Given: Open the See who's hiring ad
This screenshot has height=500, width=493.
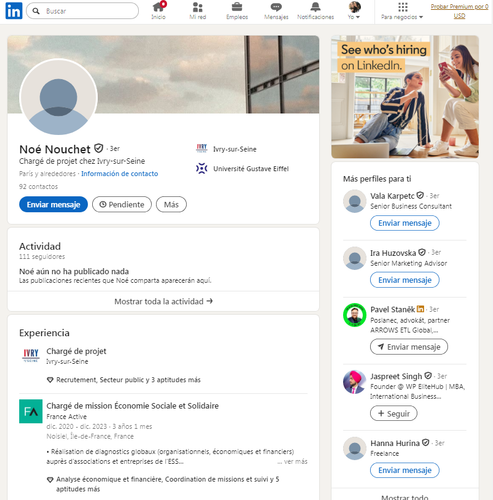Looking at the screenshot, I should coord(405,97).
